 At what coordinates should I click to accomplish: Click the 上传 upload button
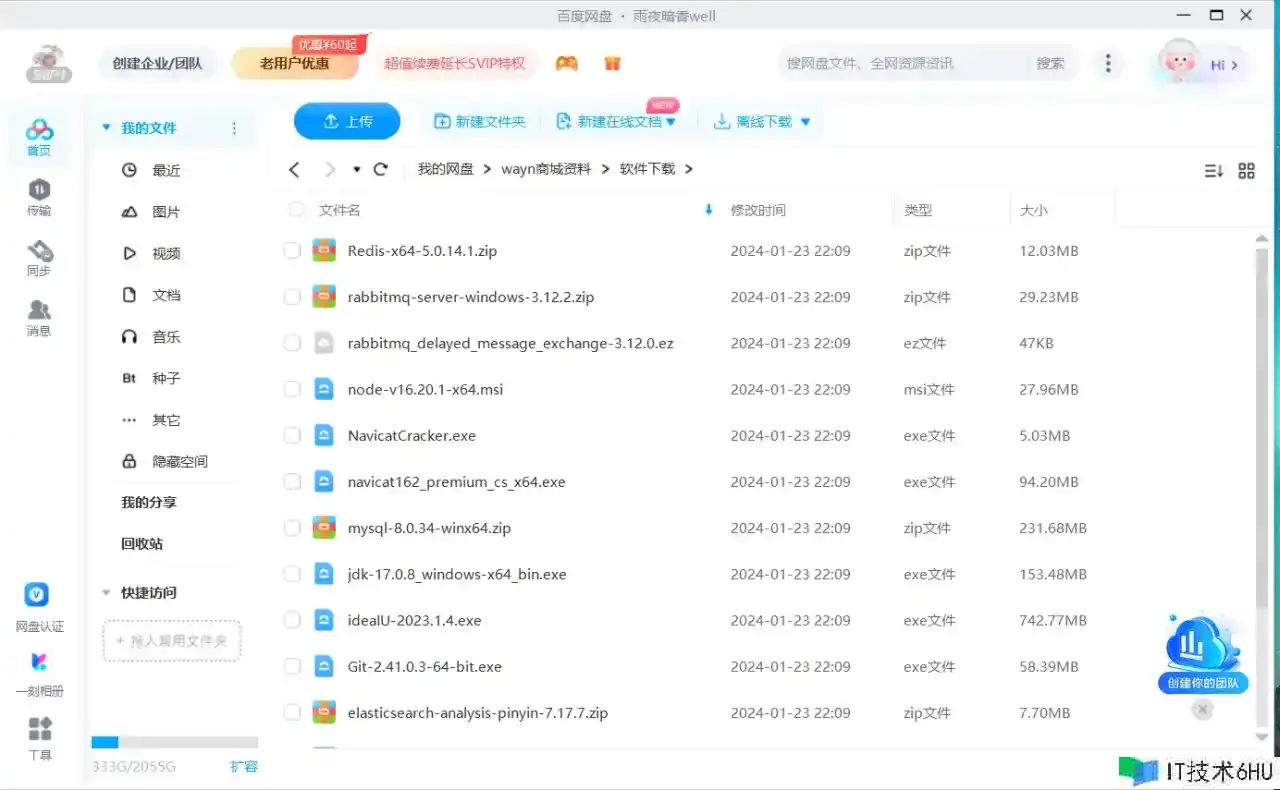347,121
